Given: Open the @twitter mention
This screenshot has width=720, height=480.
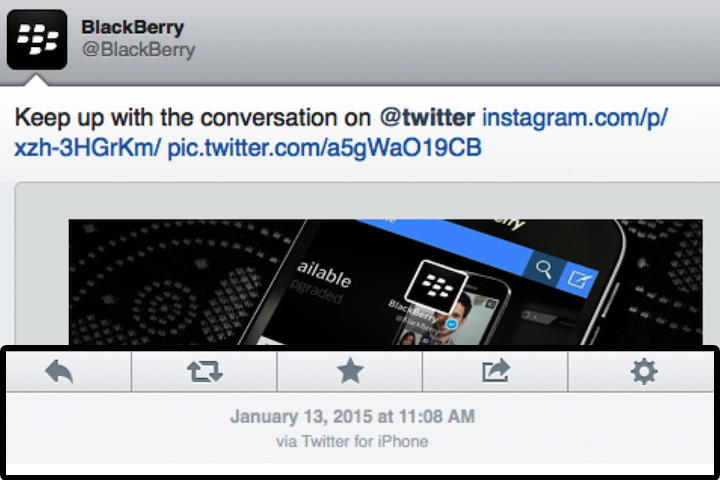Looking at the screenshot, I should point(427,118).
